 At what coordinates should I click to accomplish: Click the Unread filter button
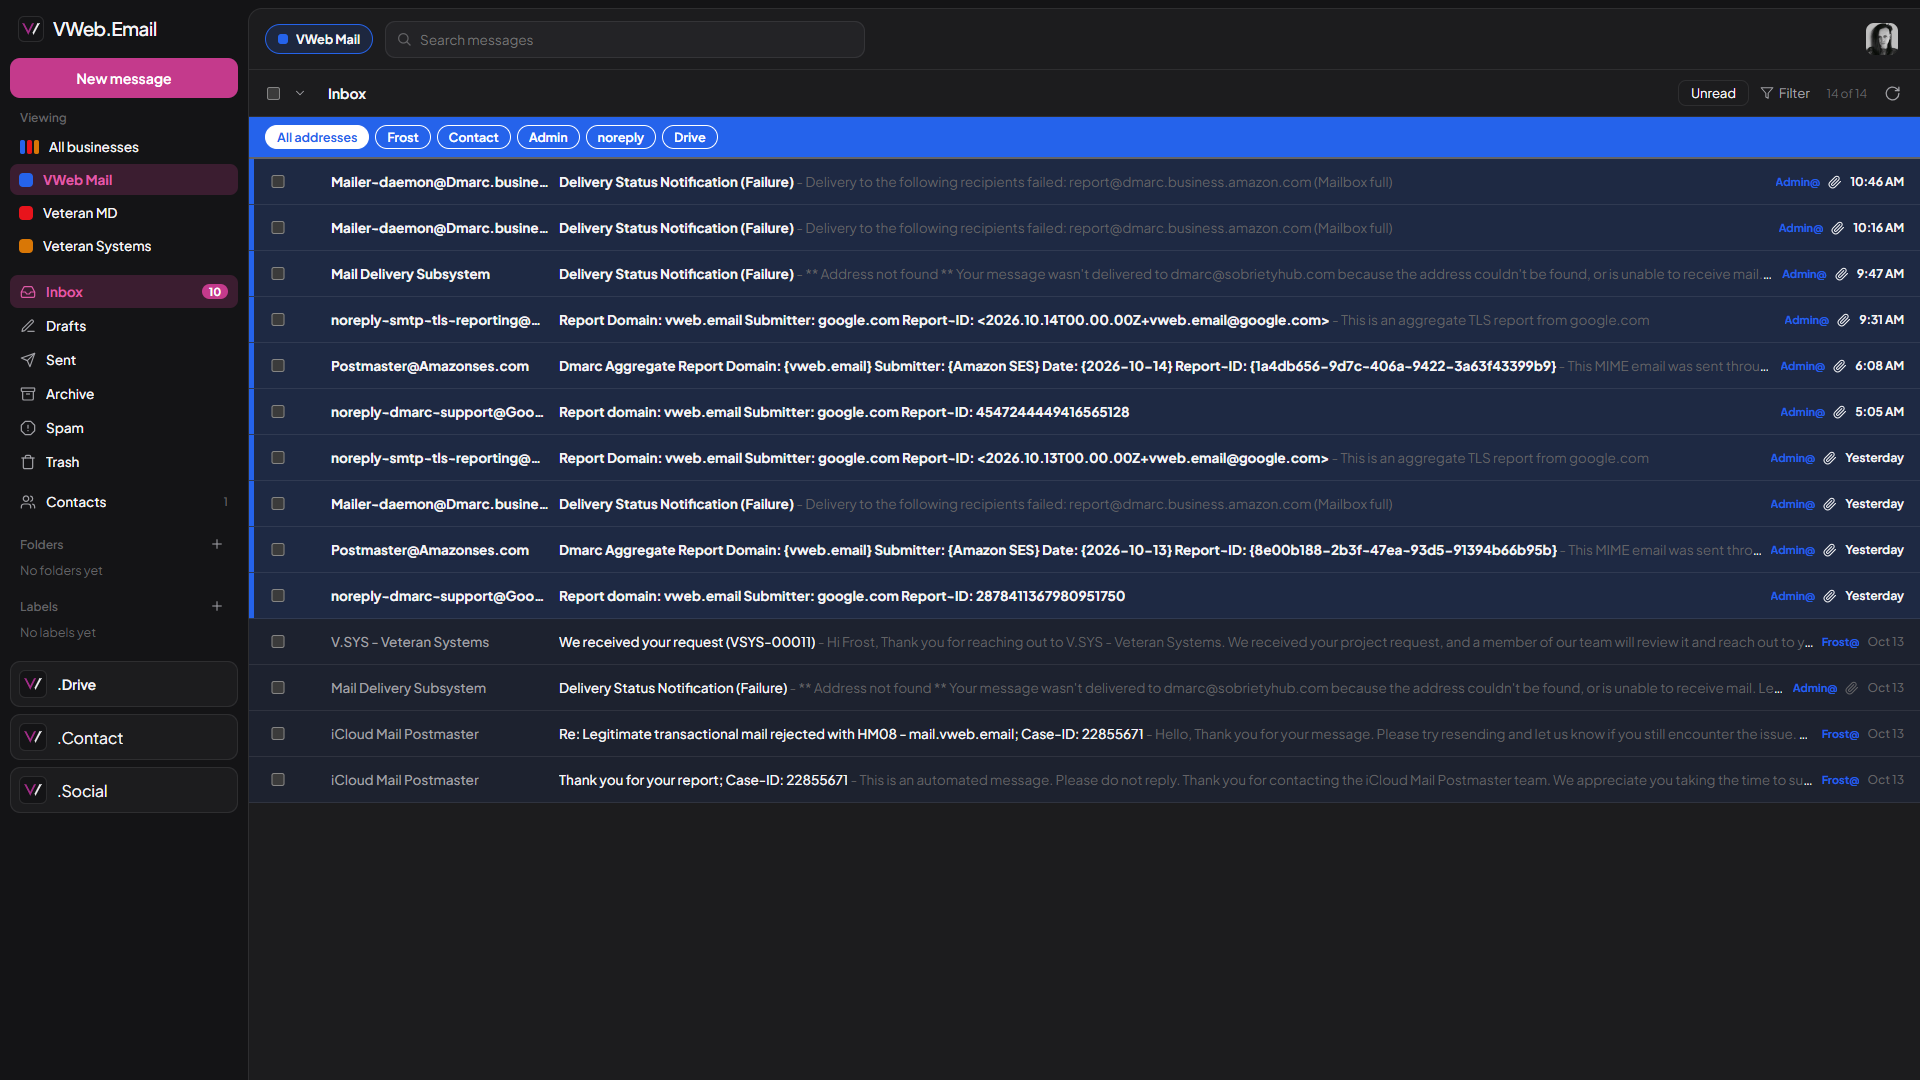point(1712,93)
